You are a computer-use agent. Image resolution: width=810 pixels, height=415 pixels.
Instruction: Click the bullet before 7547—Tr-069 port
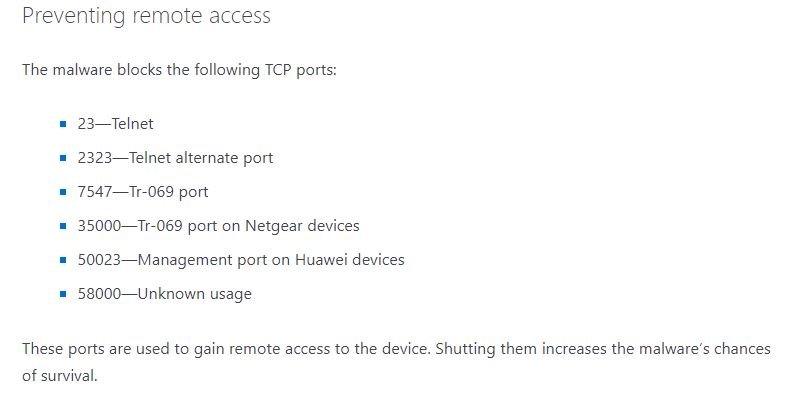[x=63, y=192]
